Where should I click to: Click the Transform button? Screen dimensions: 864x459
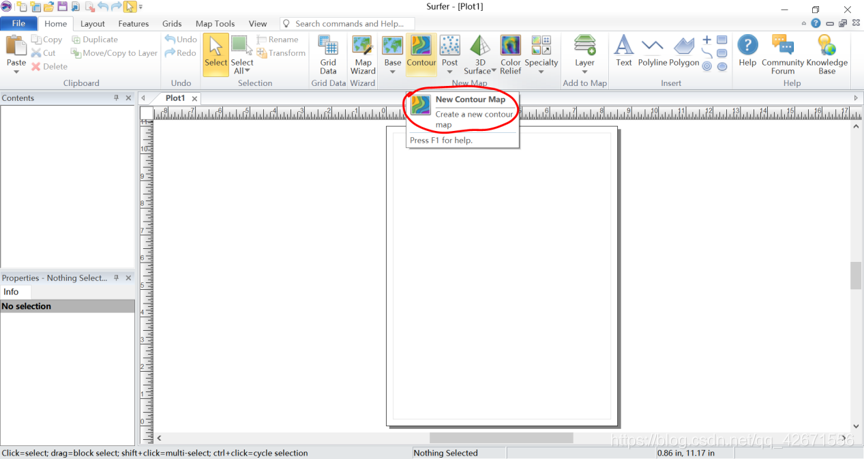point(280,53)
